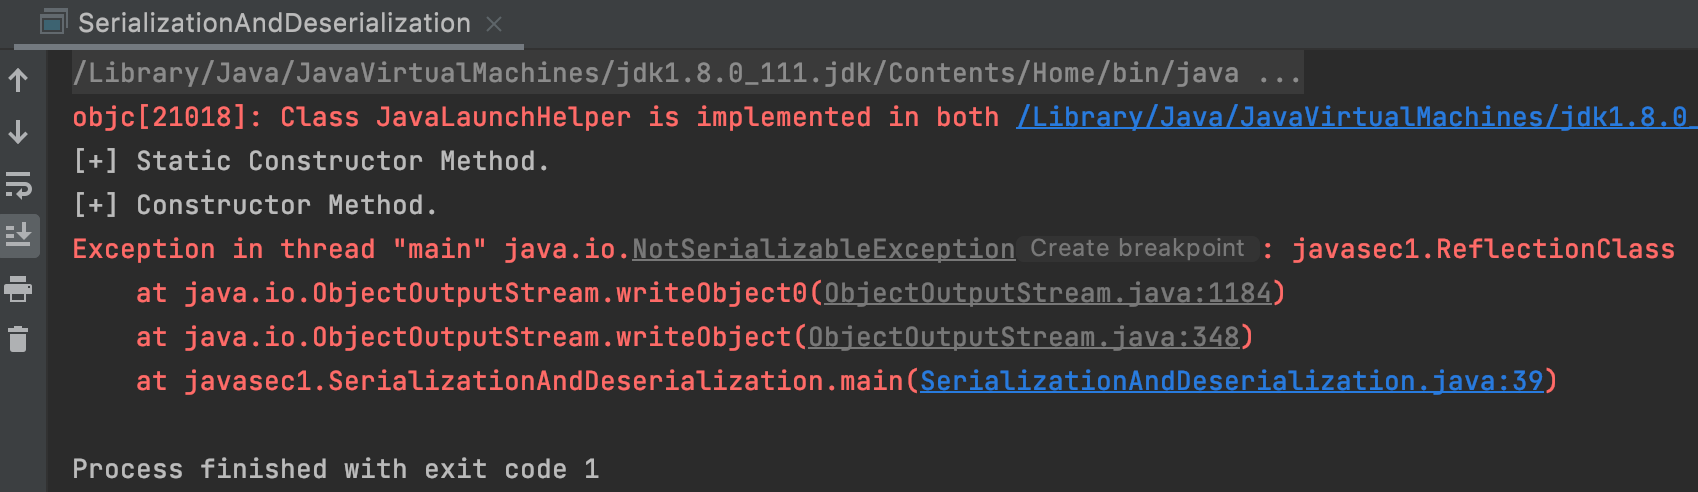Click the "Process finished with exit code 1" line

[335, 469]
